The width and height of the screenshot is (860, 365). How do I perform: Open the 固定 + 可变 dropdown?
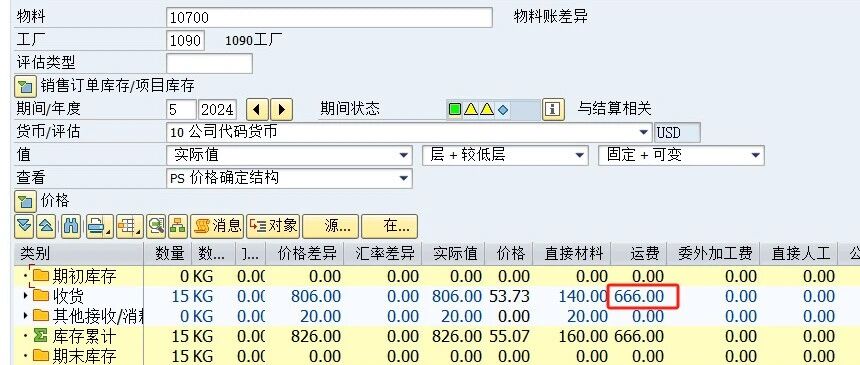(756, 155)
